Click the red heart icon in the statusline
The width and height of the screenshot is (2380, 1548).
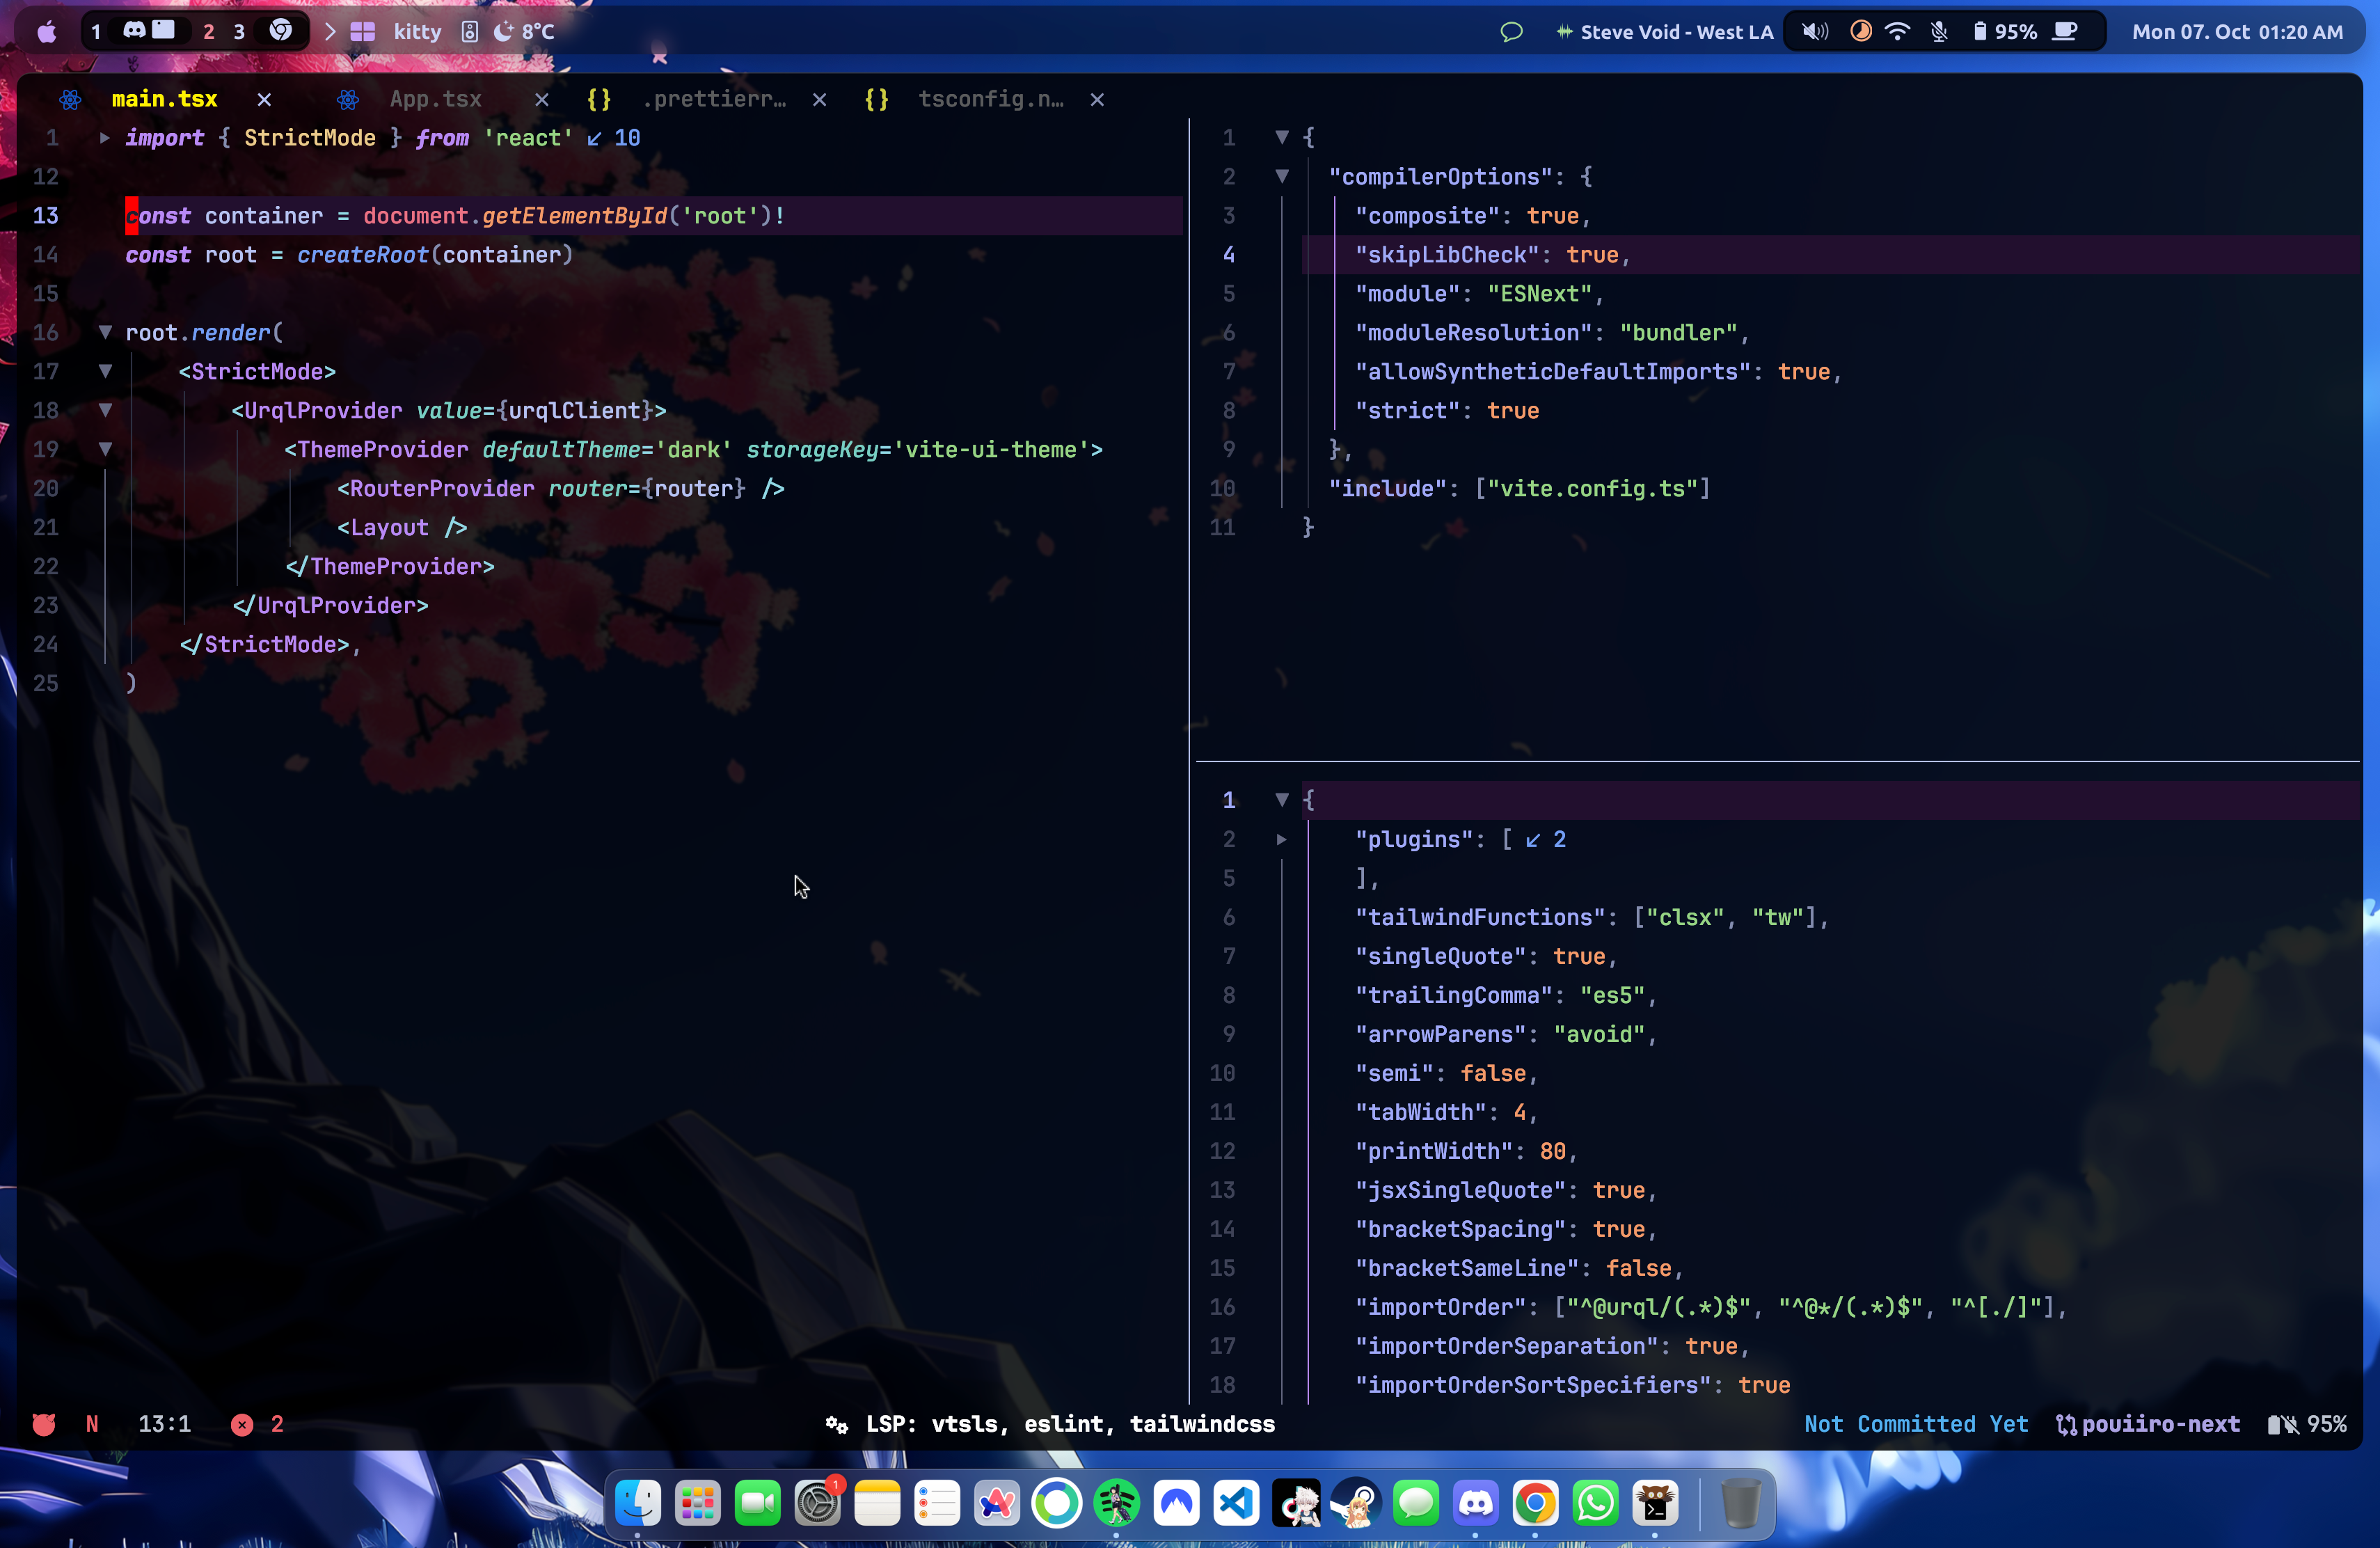[x=44, y=1424]
